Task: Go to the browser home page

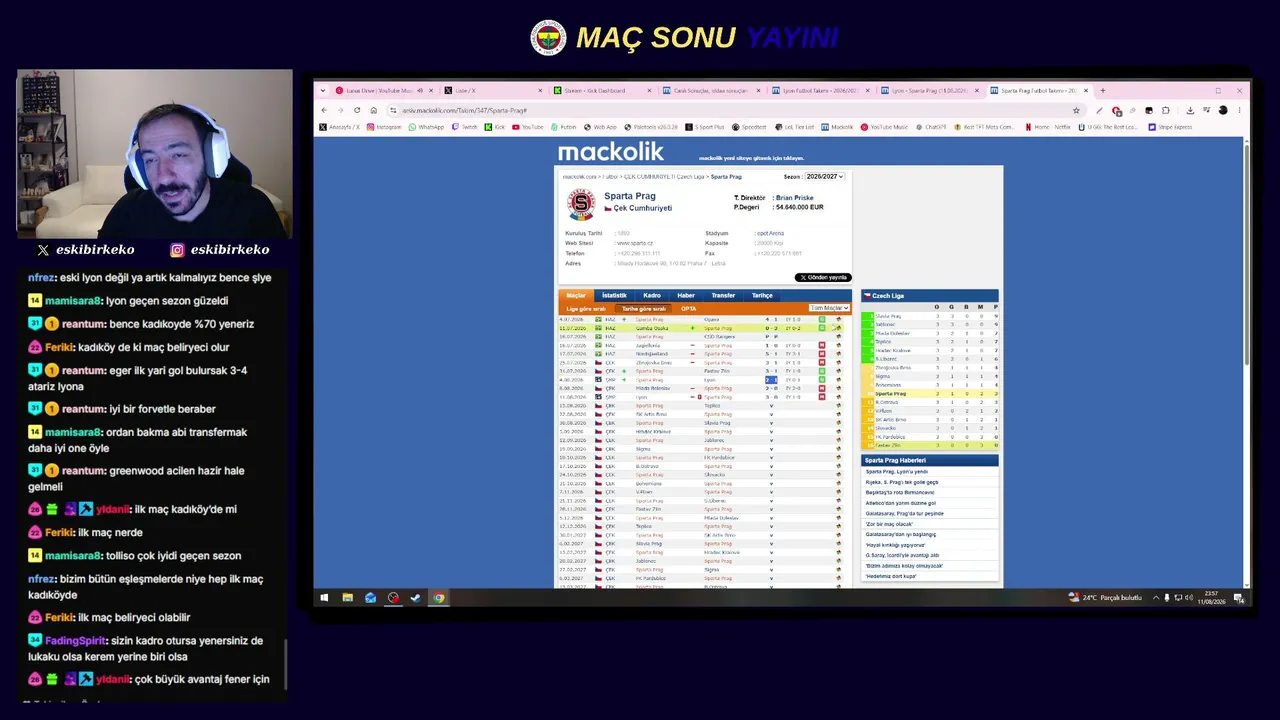Action: pos(373,110)
